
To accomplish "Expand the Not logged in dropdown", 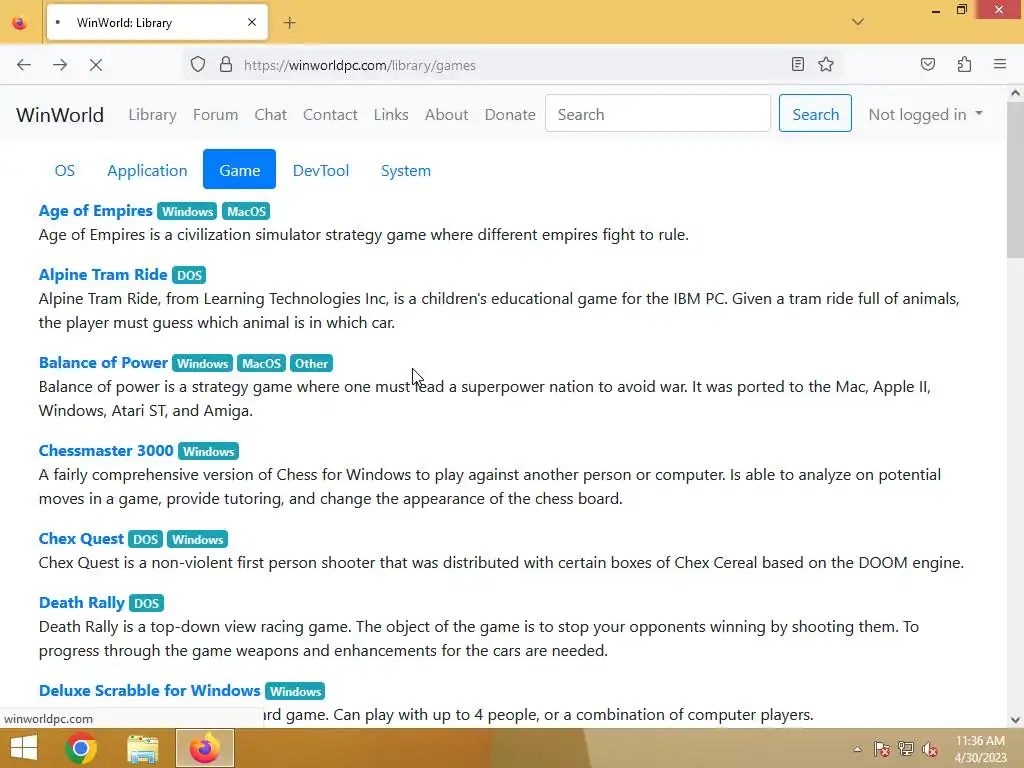I will point(925,114).
